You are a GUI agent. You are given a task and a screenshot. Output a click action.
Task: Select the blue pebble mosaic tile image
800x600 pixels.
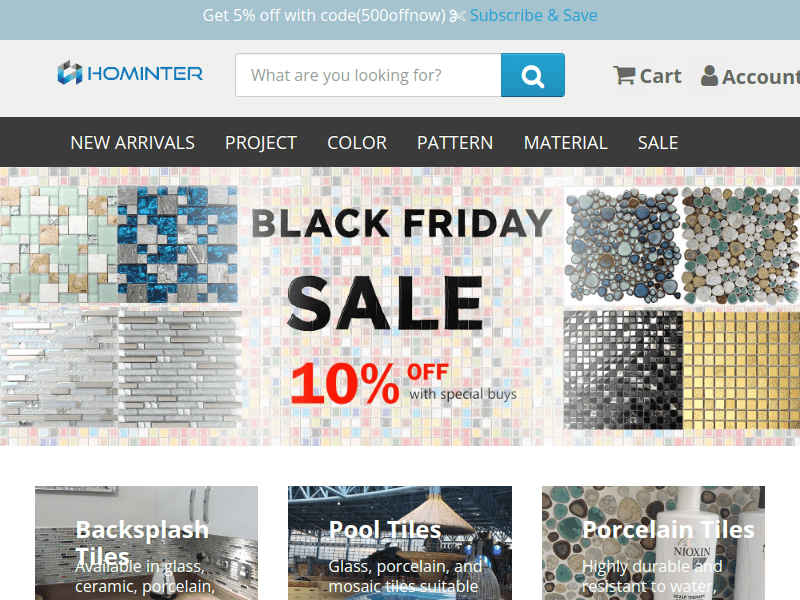pos(622,245)
